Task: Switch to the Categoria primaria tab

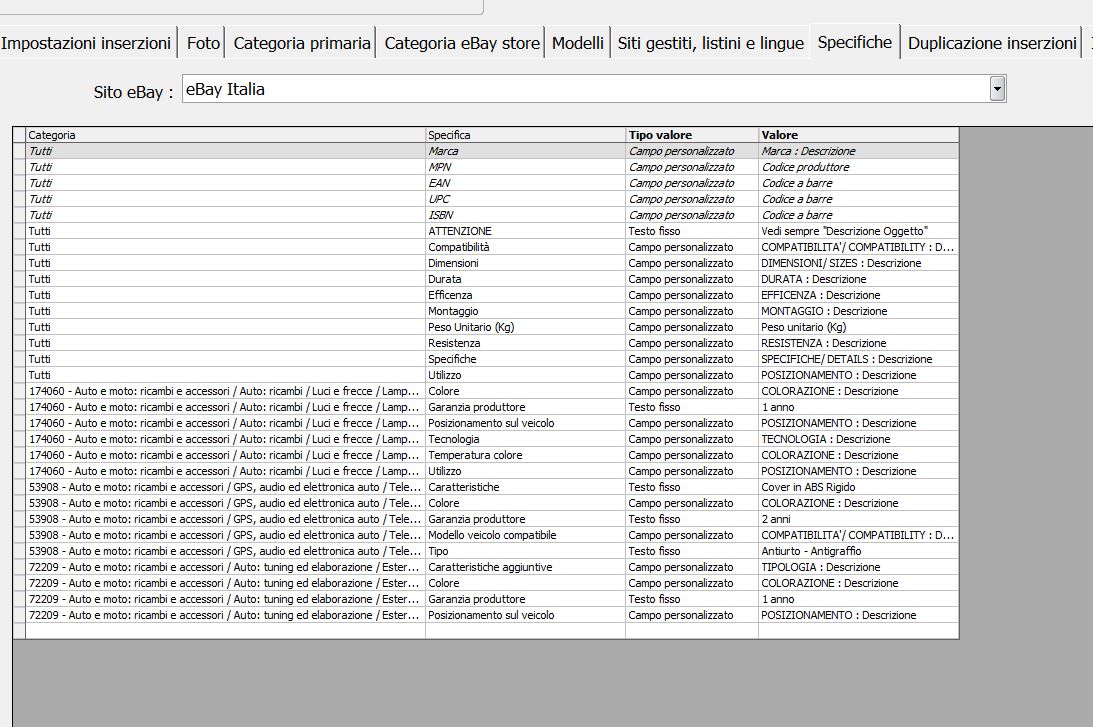Action: pos(302,43)
